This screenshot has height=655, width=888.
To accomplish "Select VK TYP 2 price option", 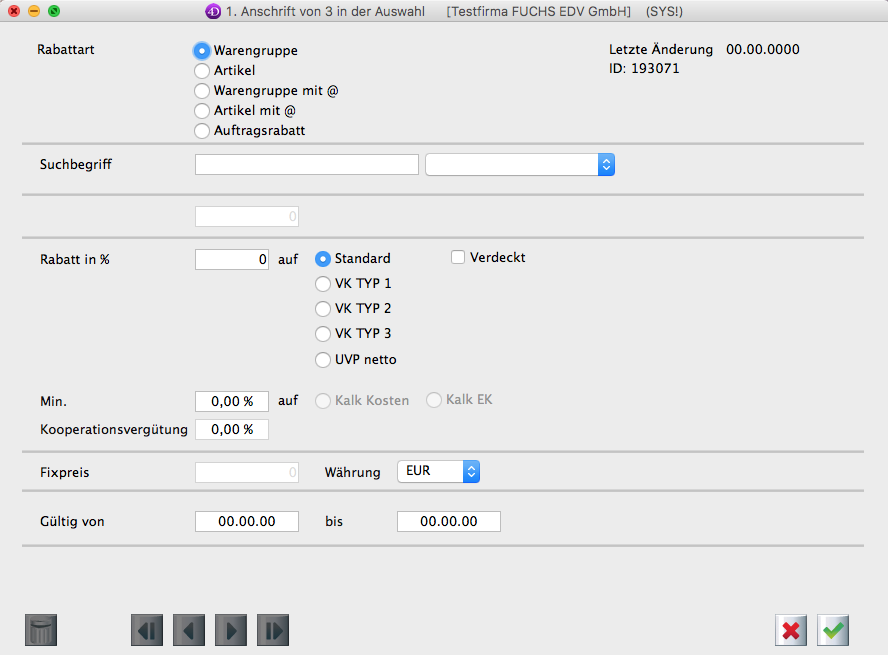I will coord(323,309).
